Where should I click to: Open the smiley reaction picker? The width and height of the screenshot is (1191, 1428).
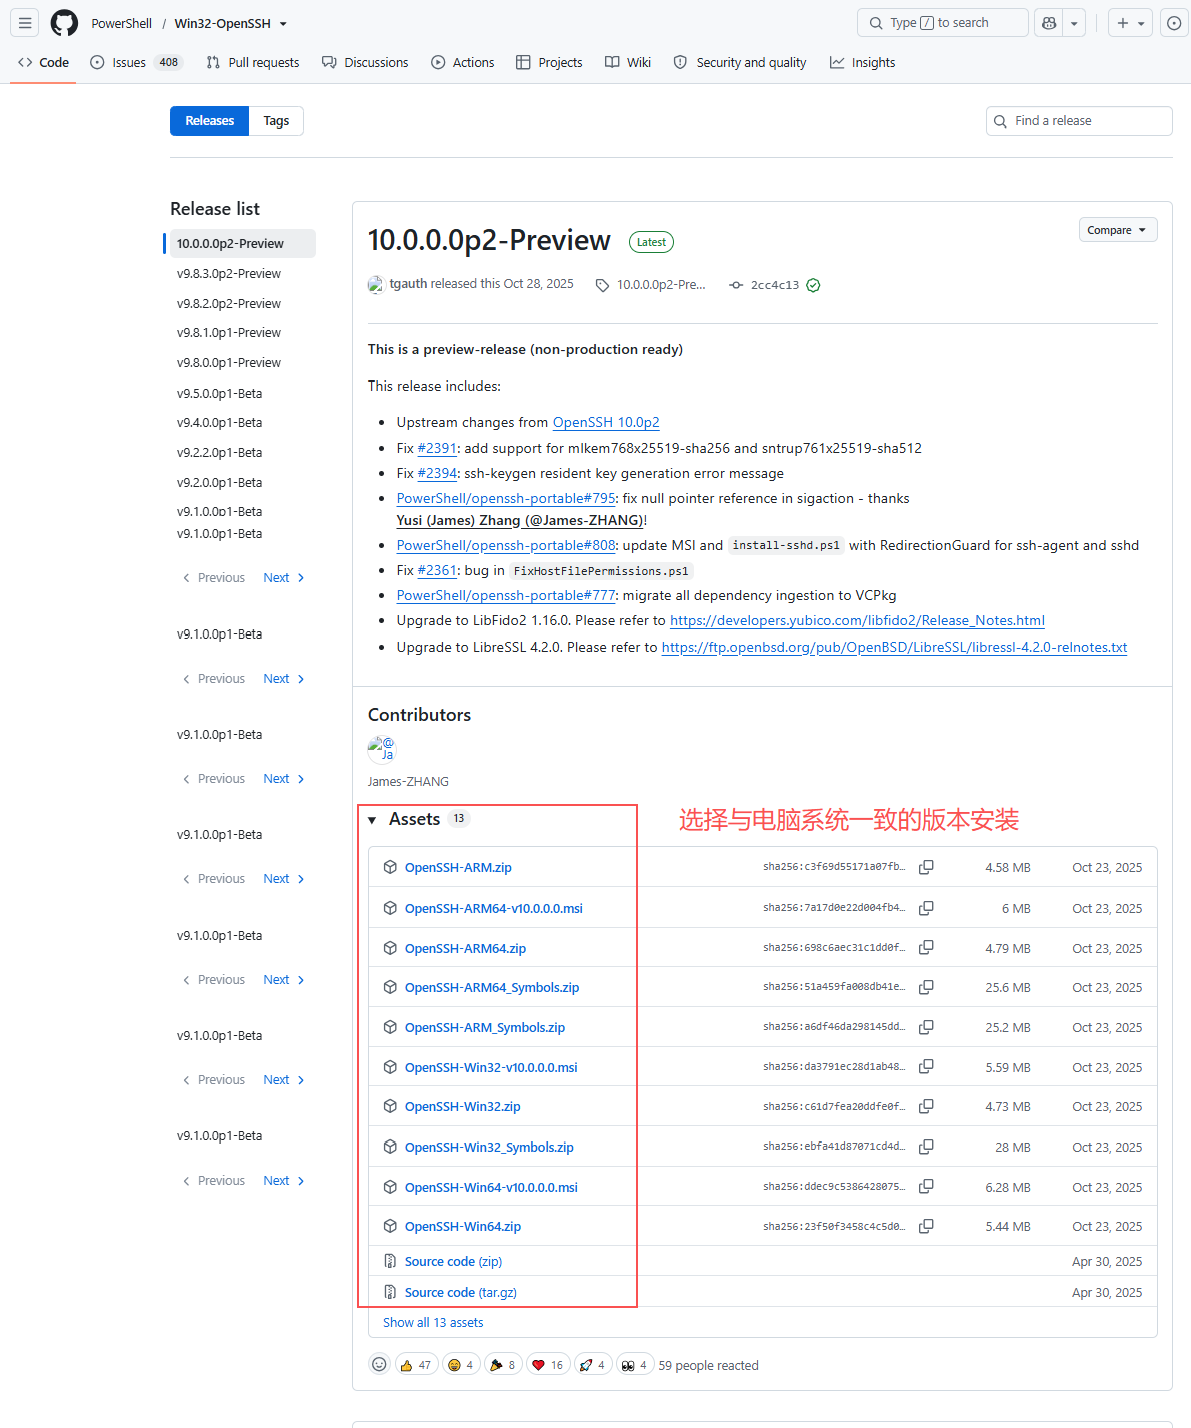379,1364
